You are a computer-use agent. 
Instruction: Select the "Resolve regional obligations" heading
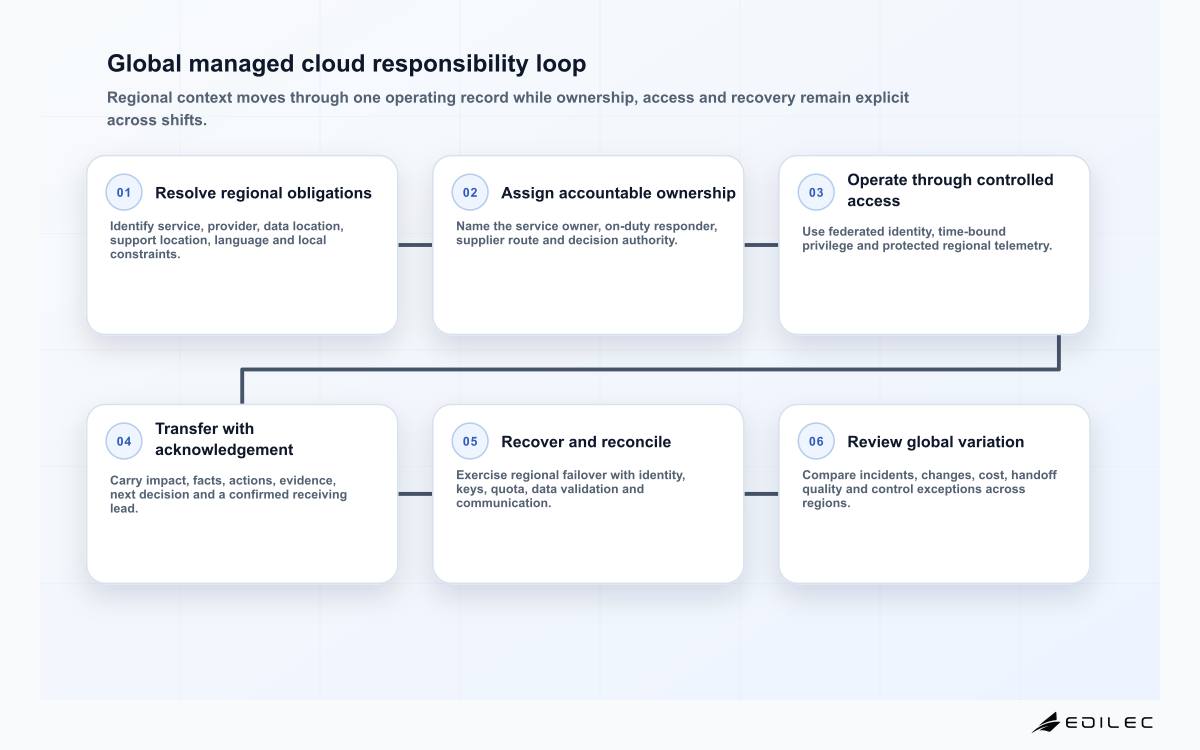[263, 193]
